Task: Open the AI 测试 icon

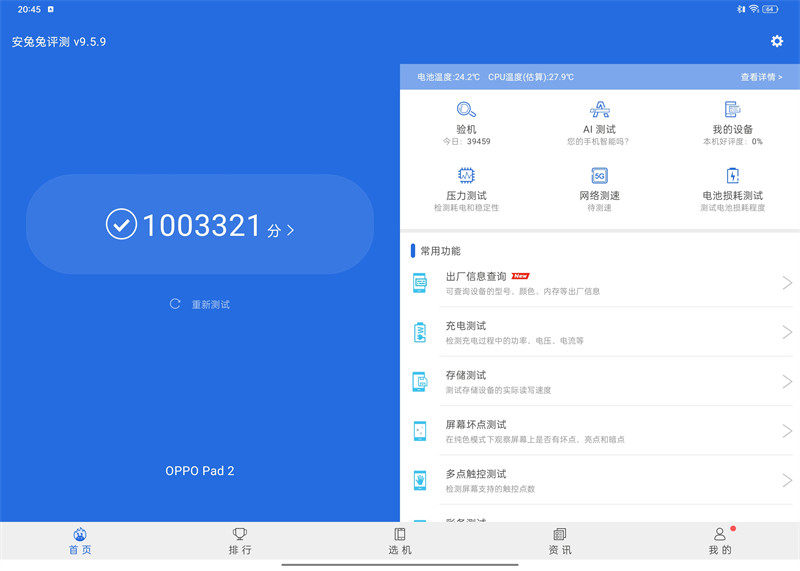Action: coord(599,109)
